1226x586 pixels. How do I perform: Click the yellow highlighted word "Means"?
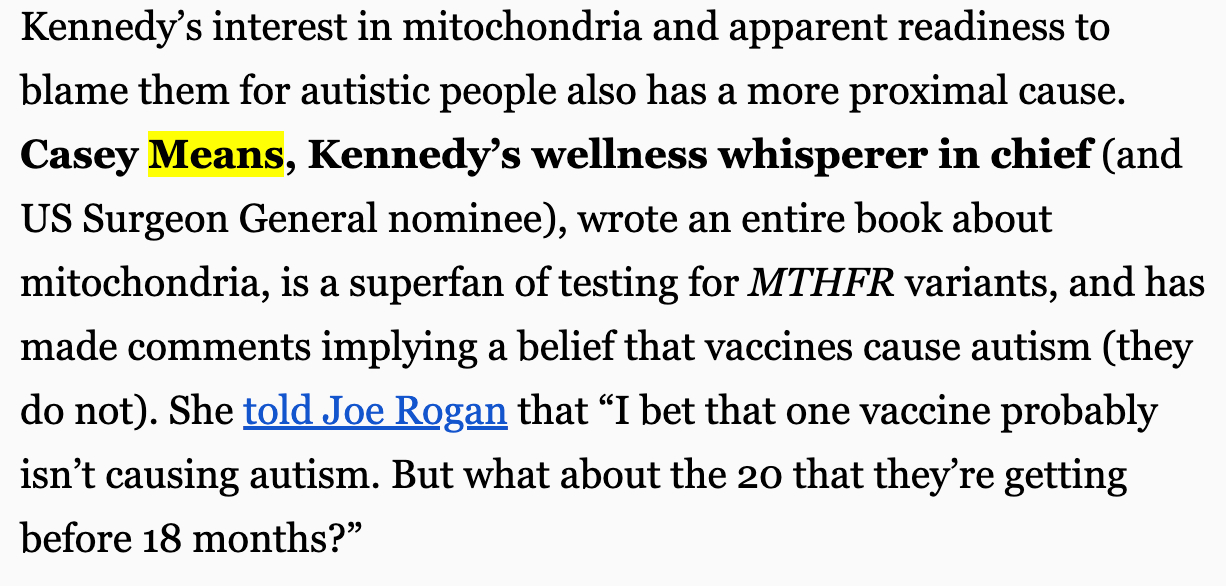[x=215, y=156]
